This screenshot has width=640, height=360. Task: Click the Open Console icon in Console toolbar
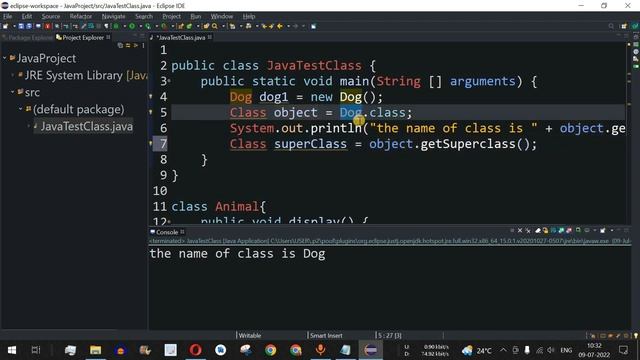point(602,231)
